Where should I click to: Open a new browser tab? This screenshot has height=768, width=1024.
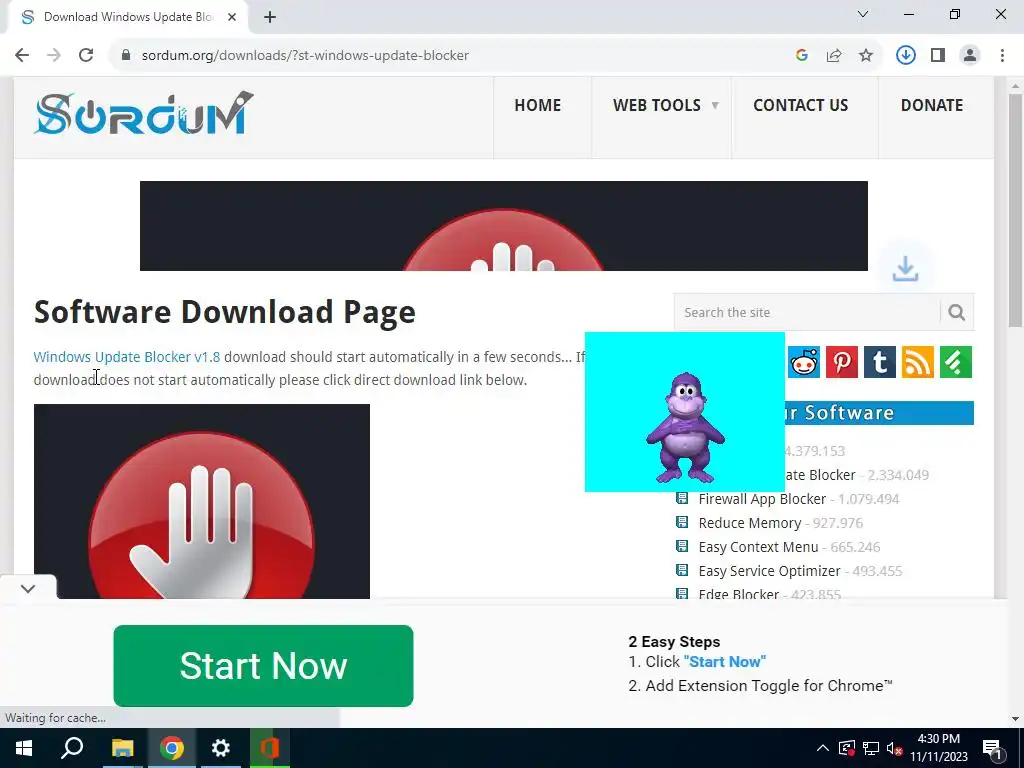[270, 17]
